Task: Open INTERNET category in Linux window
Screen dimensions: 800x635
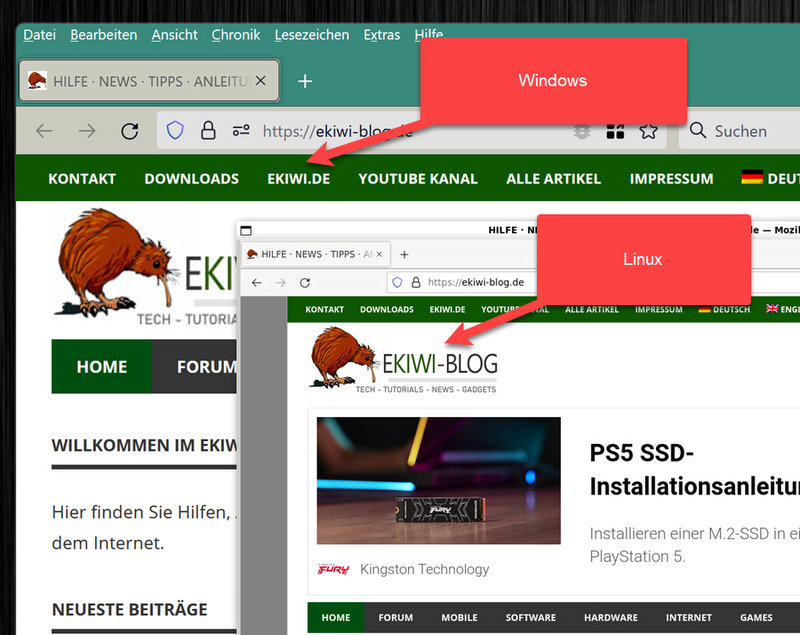Action: (689, 618)
